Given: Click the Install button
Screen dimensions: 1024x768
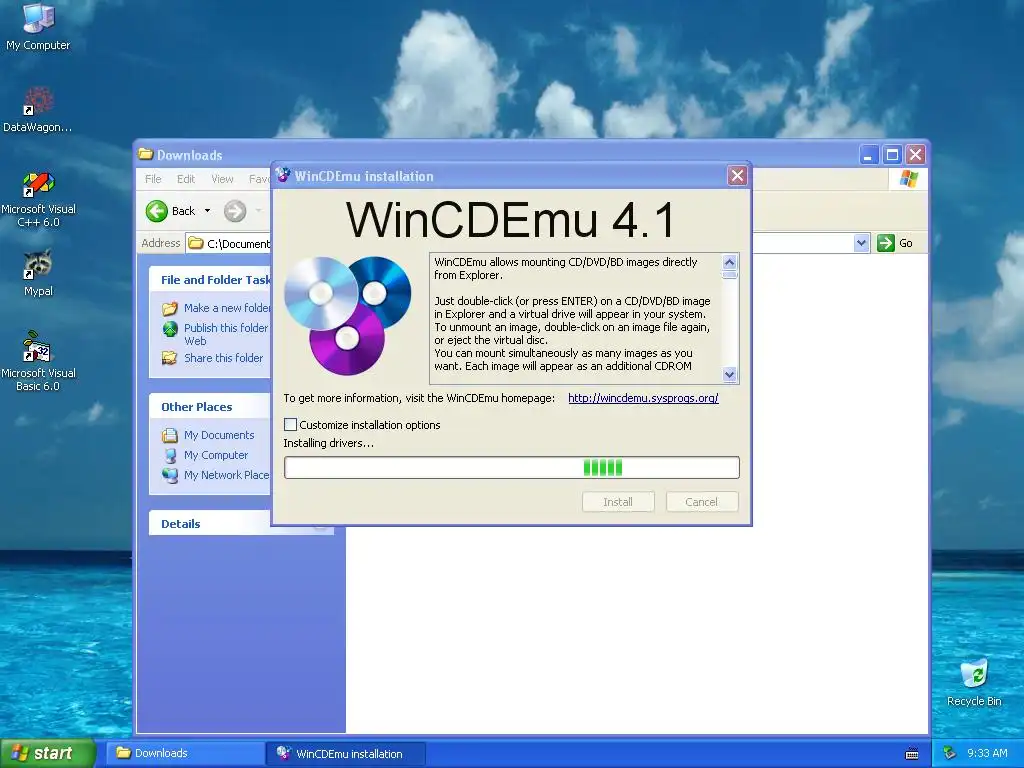Looking at the screenshot, I should (618, 502).
